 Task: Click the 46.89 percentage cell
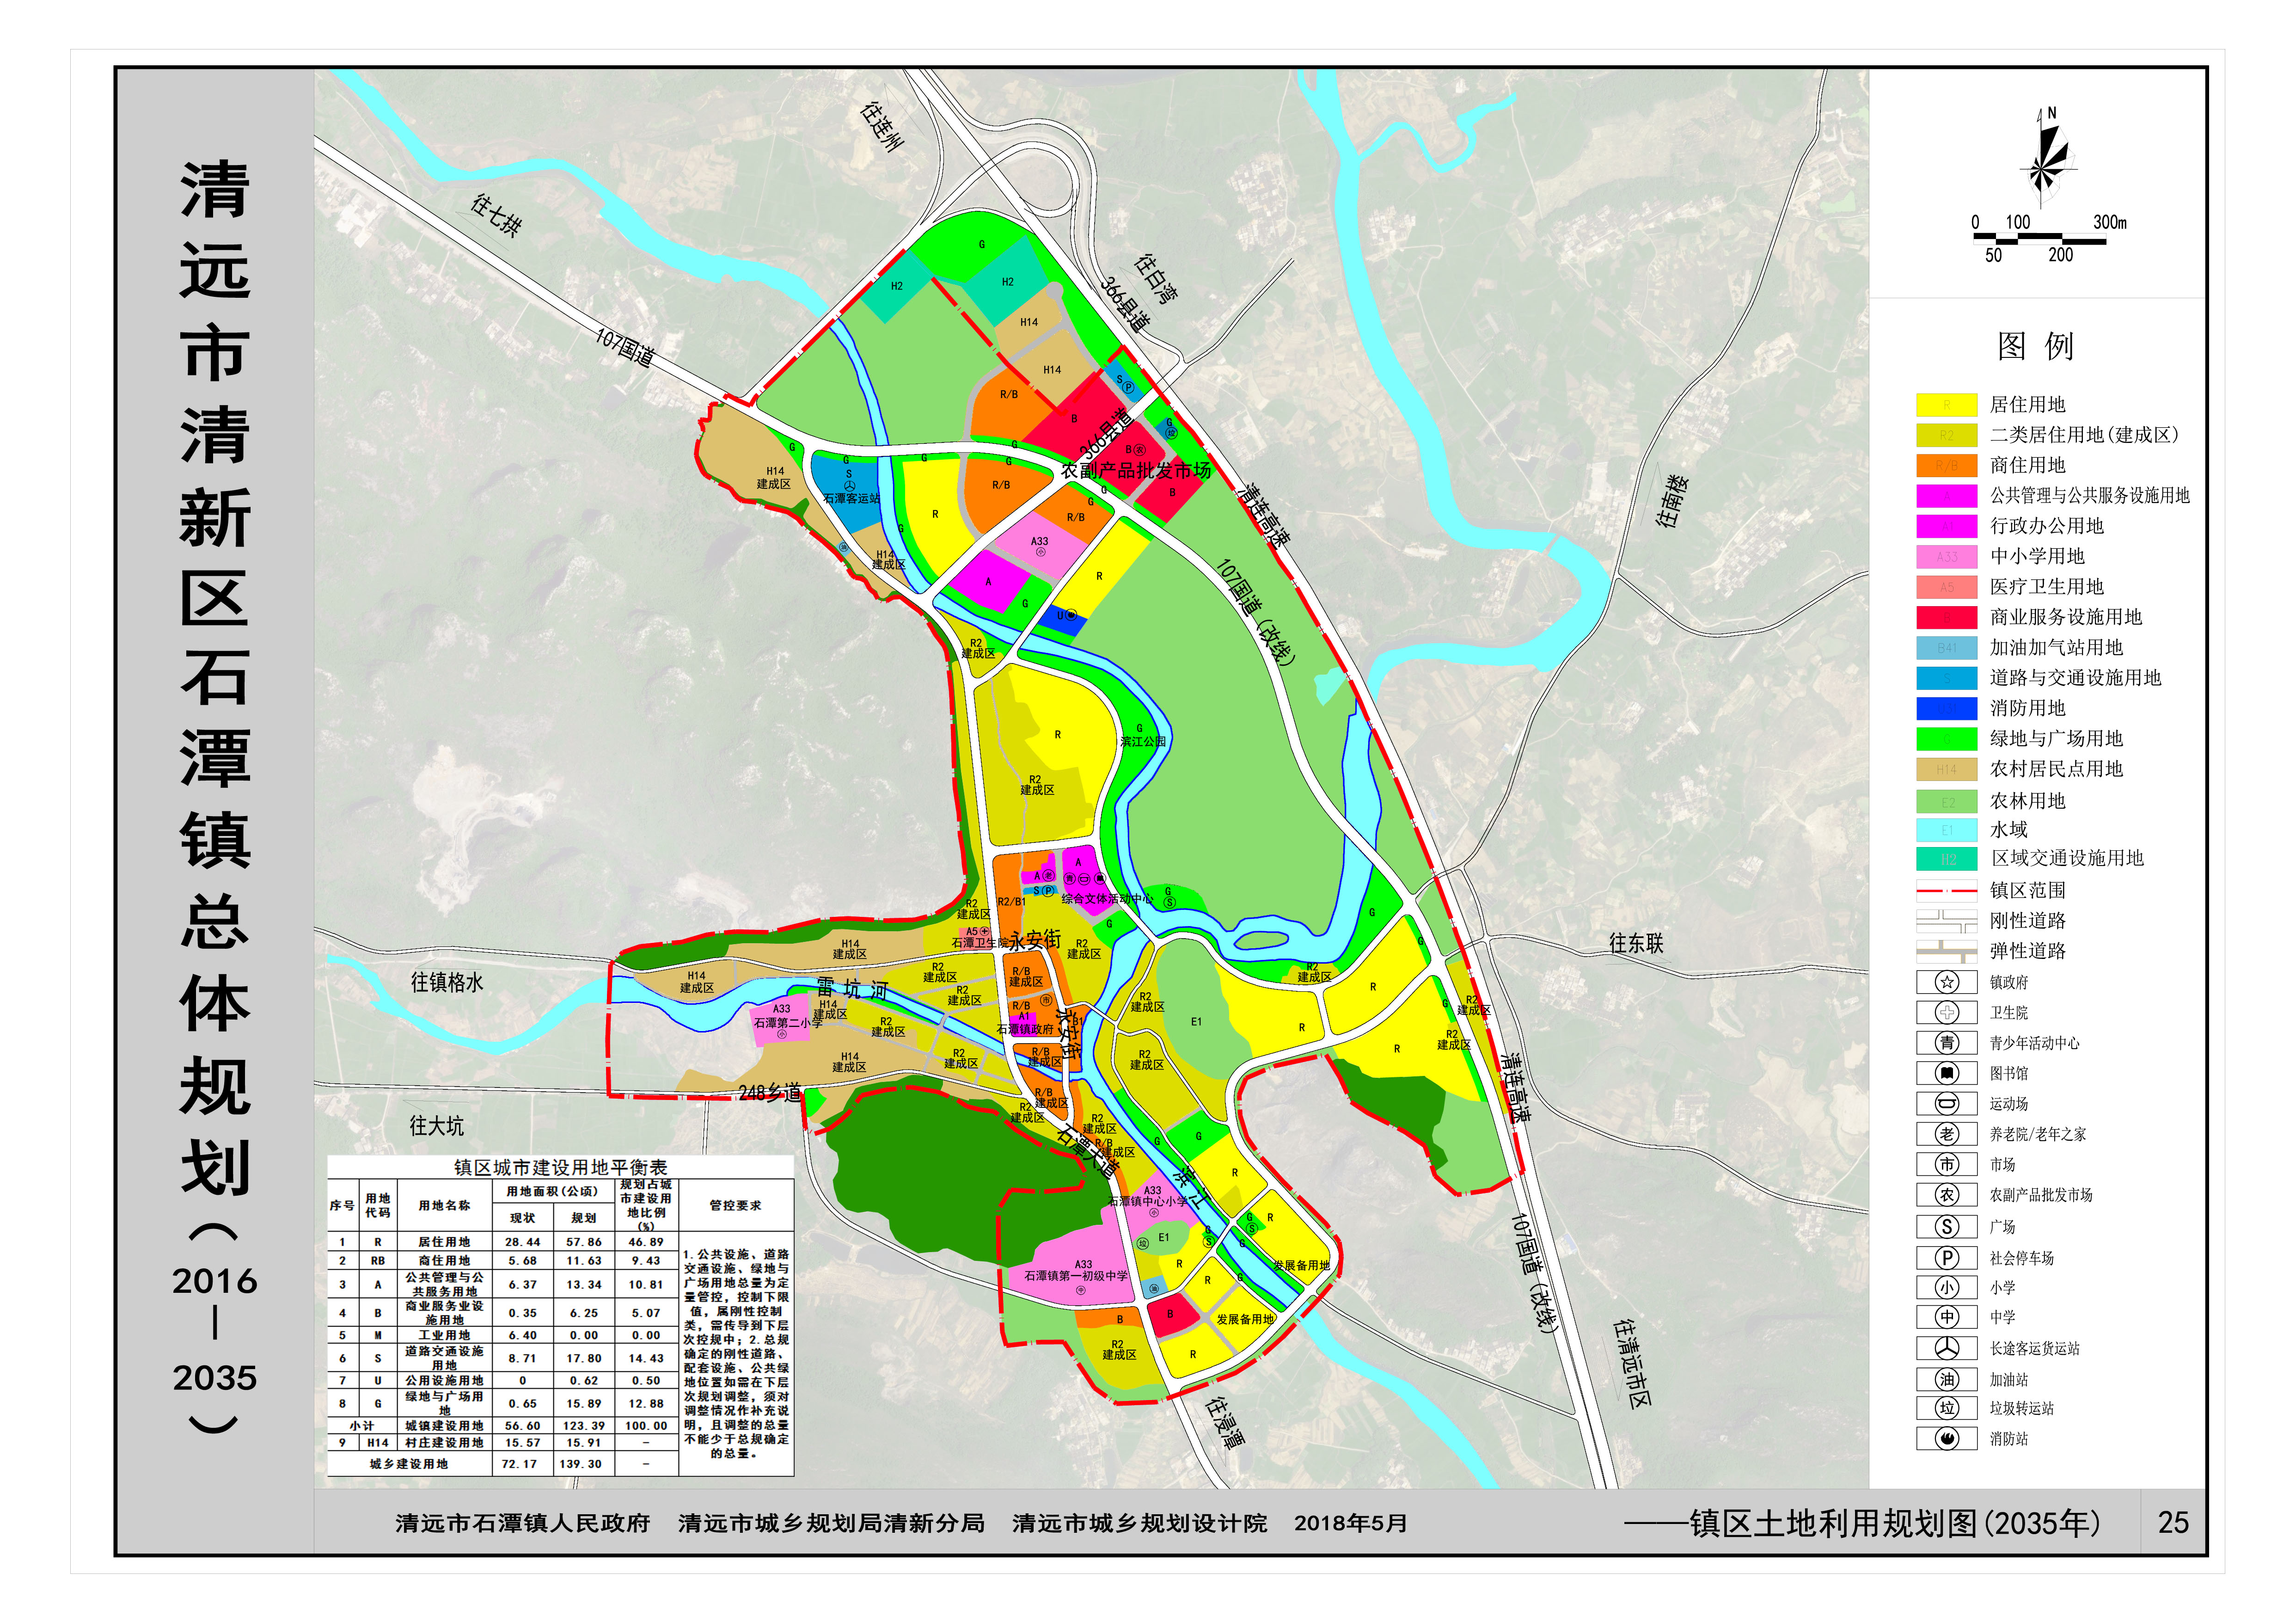[x=646, y=1241]
